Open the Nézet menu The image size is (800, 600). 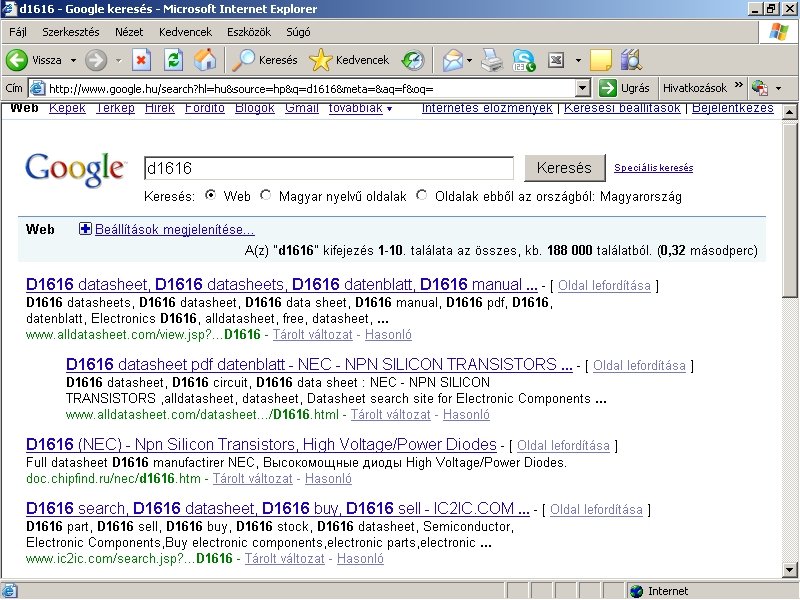click(x=129, y=32)
